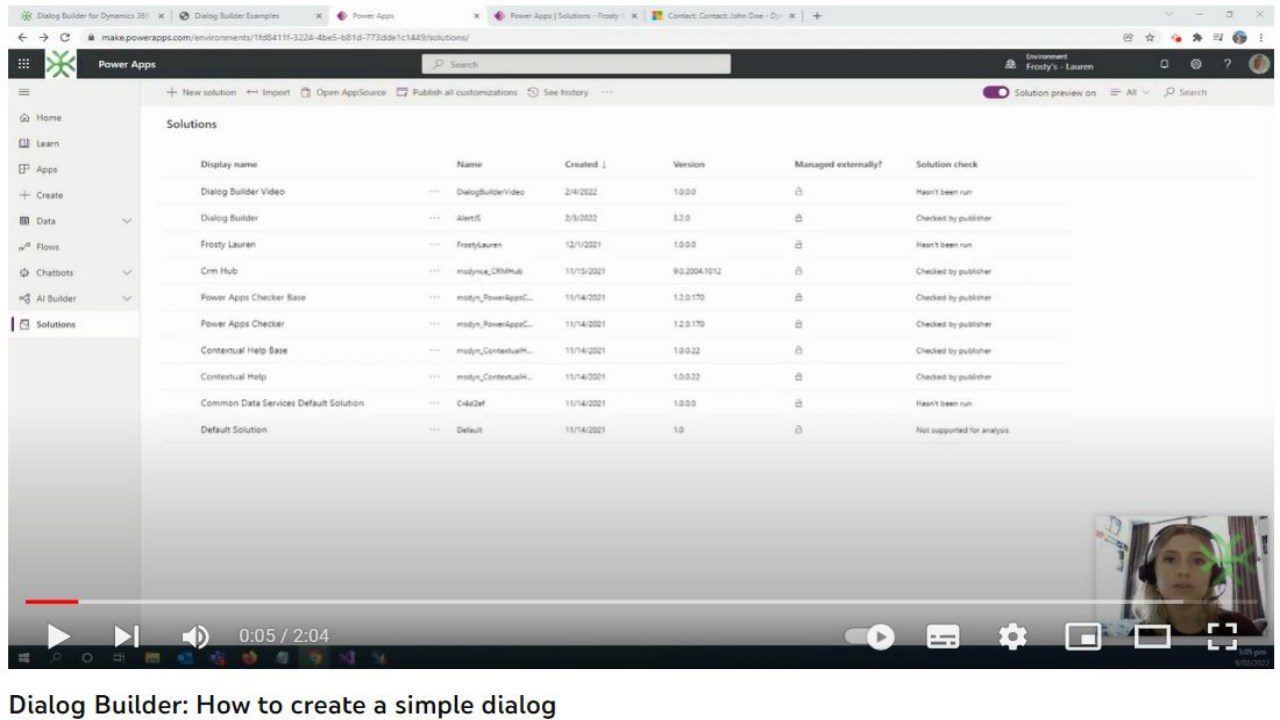This screenshot has height=720, width=1280.
Task: Open more options for Contextual Help row
Action: (434, 377)
